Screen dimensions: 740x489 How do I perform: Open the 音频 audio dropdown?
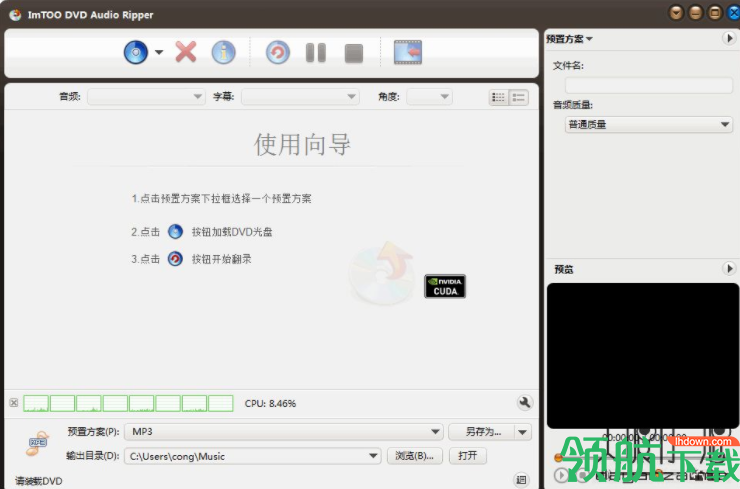146,97
